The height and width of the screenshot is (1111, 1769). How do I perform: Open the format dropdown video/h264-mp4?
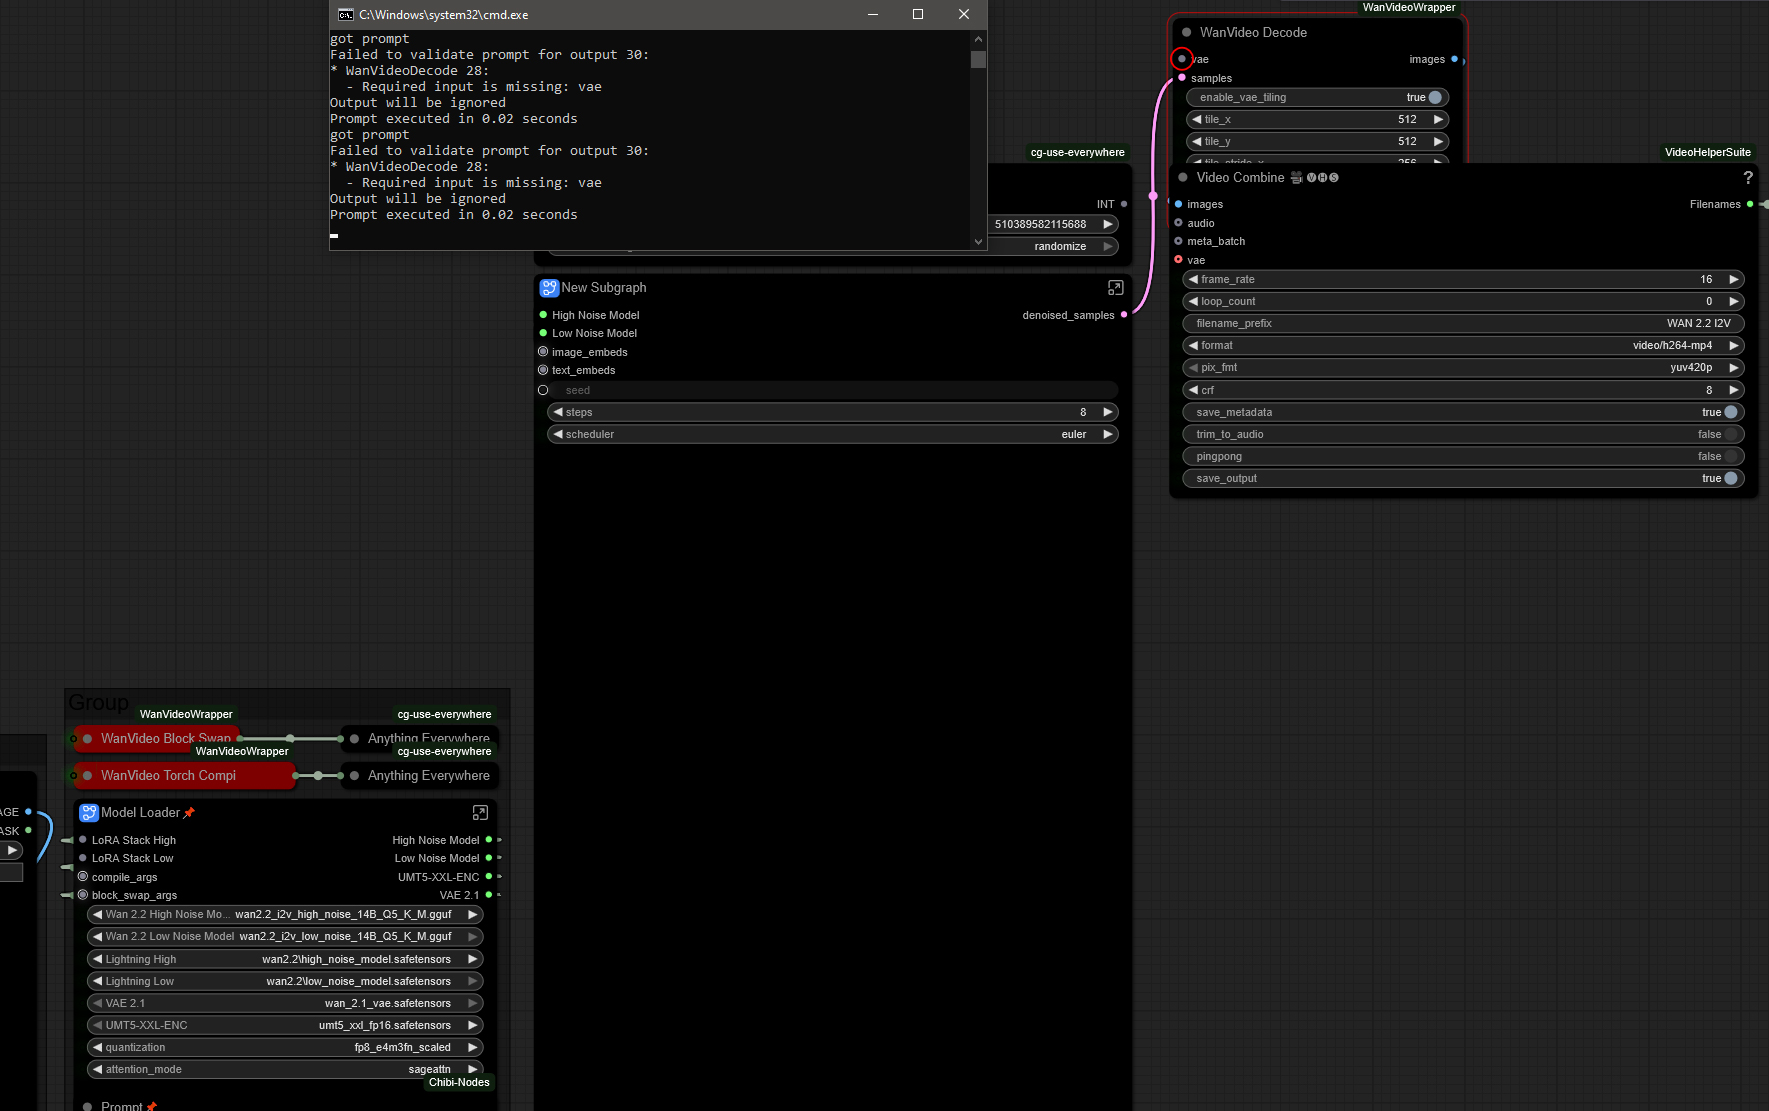pyautogui.click(x=1464, y=345)
